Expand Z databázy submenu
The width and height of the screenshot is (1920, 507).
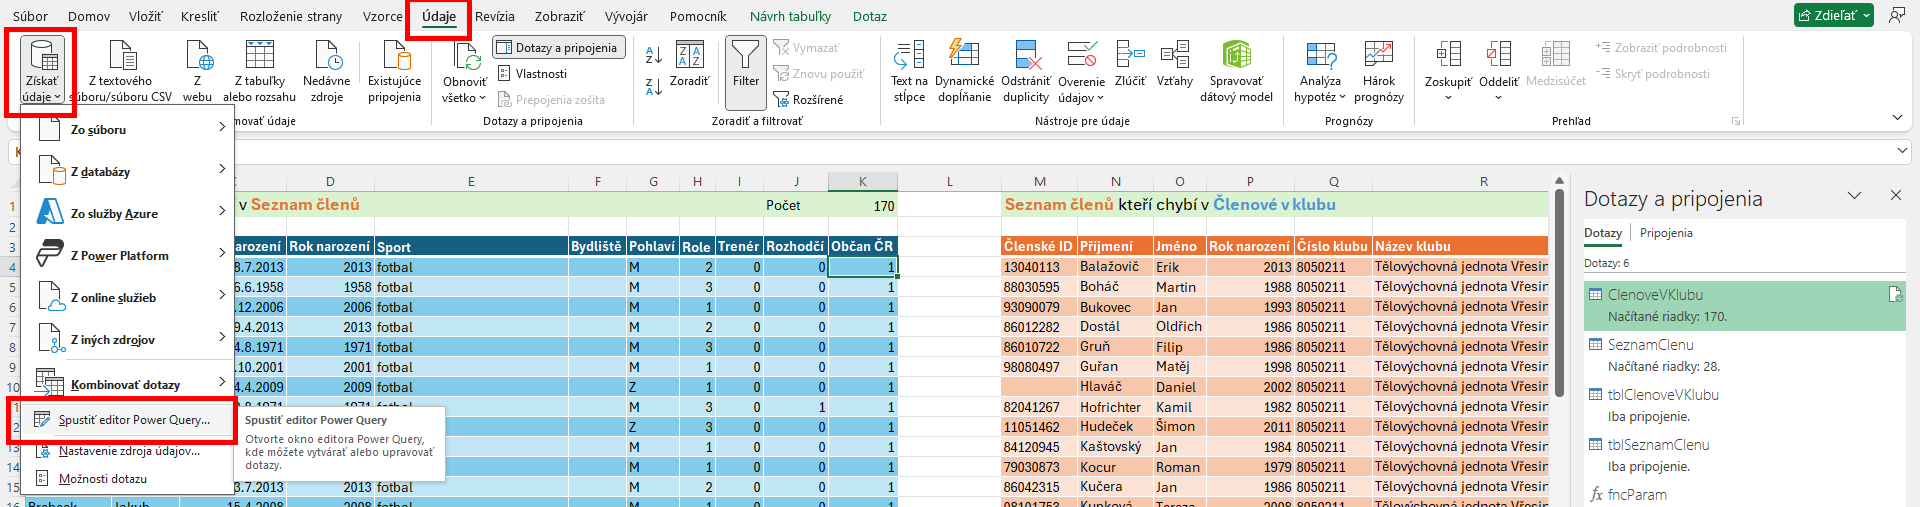(128, 172)
